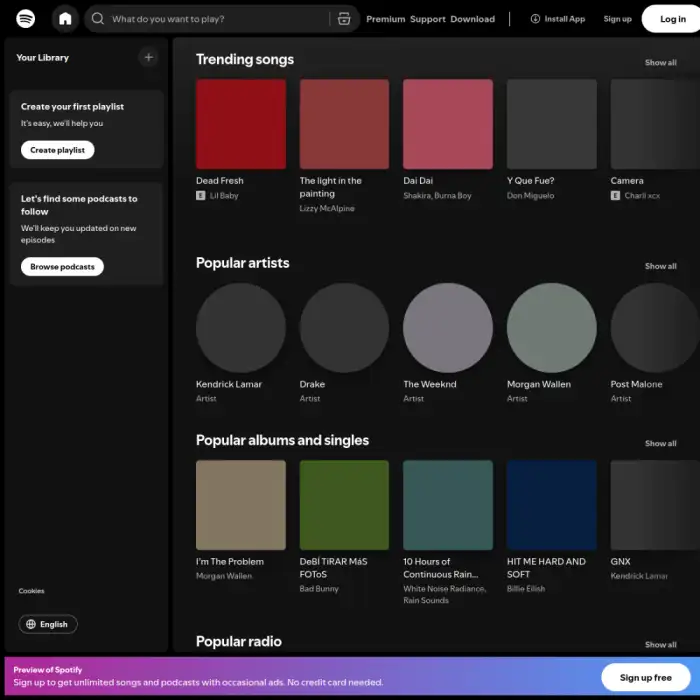Screen dimensions: 700x700
Task: Click explicit badge beside Lil Baby
Action: (x=200, y=196)
